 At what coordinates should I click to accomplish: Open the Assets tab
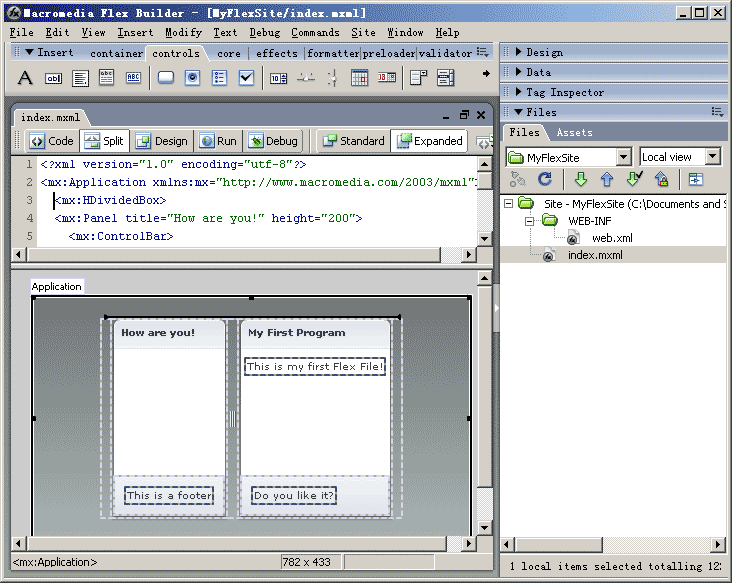click(574, 133)
